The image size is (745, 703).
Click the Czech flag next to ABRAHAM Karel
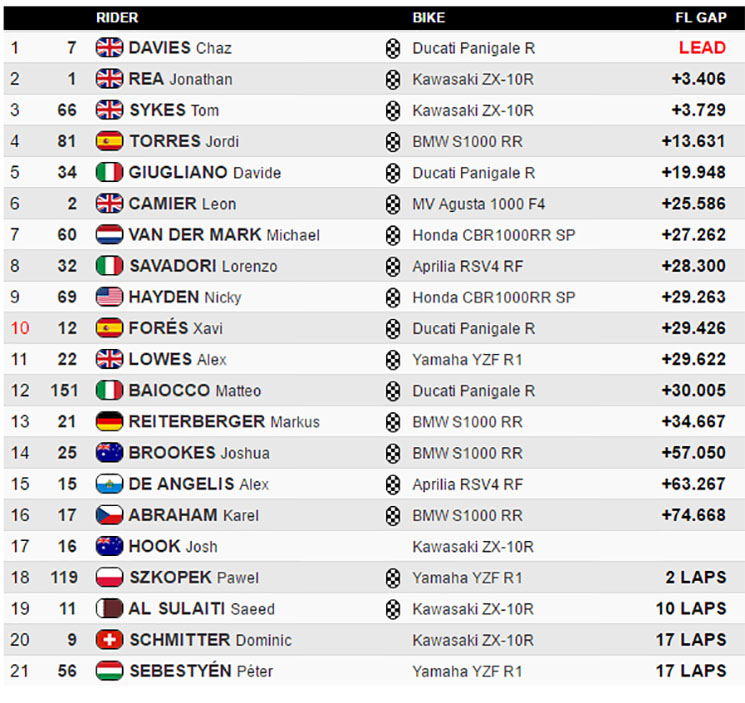click(x=109, y=515)
